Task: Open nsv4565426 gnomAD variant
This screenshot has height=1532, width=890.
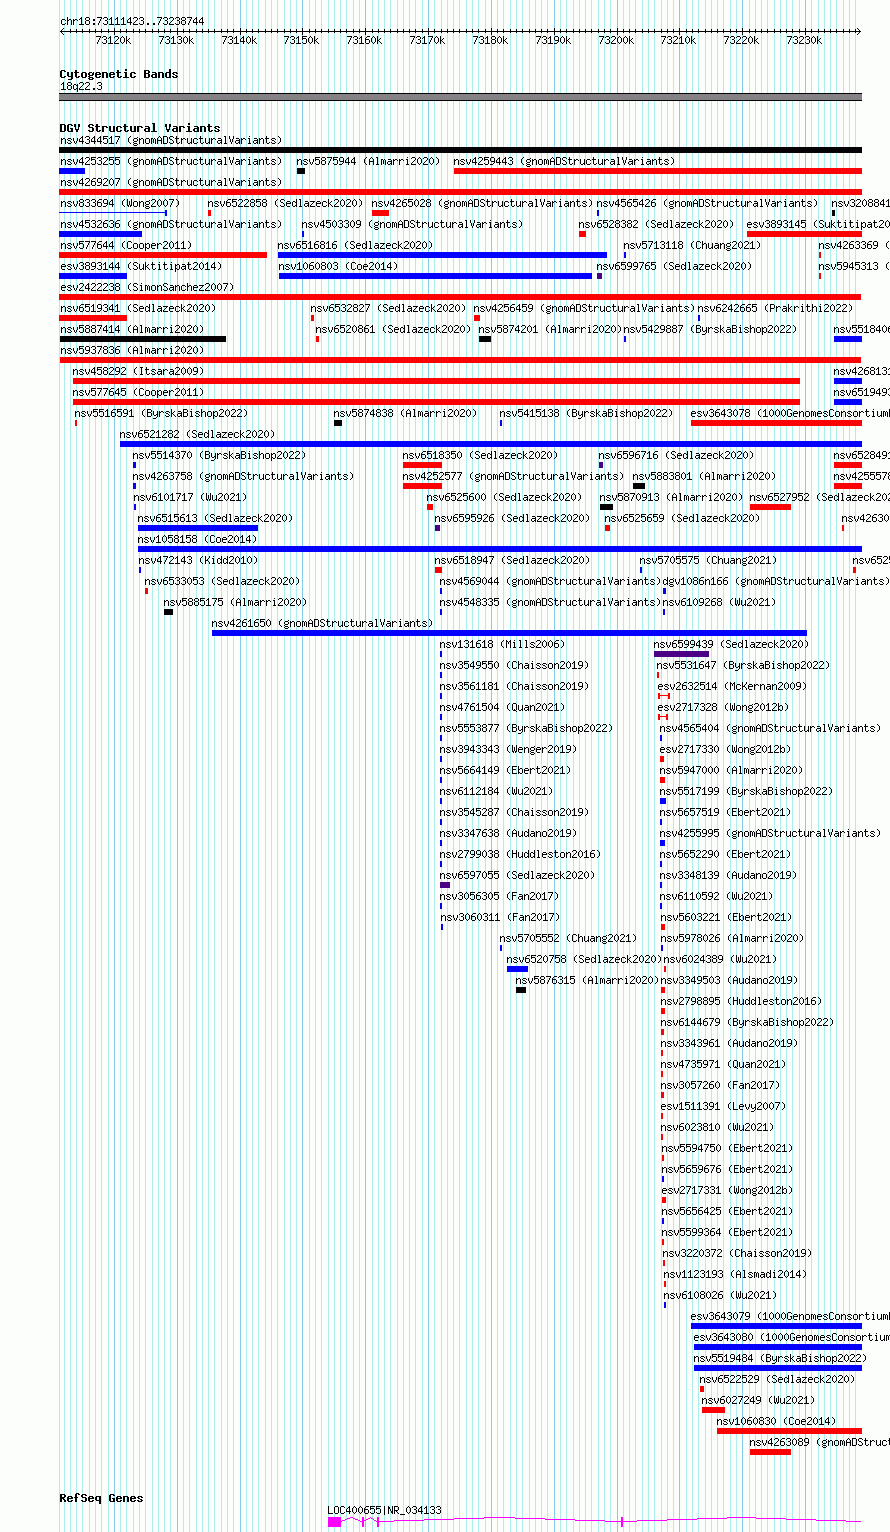Action: point(707,203)
